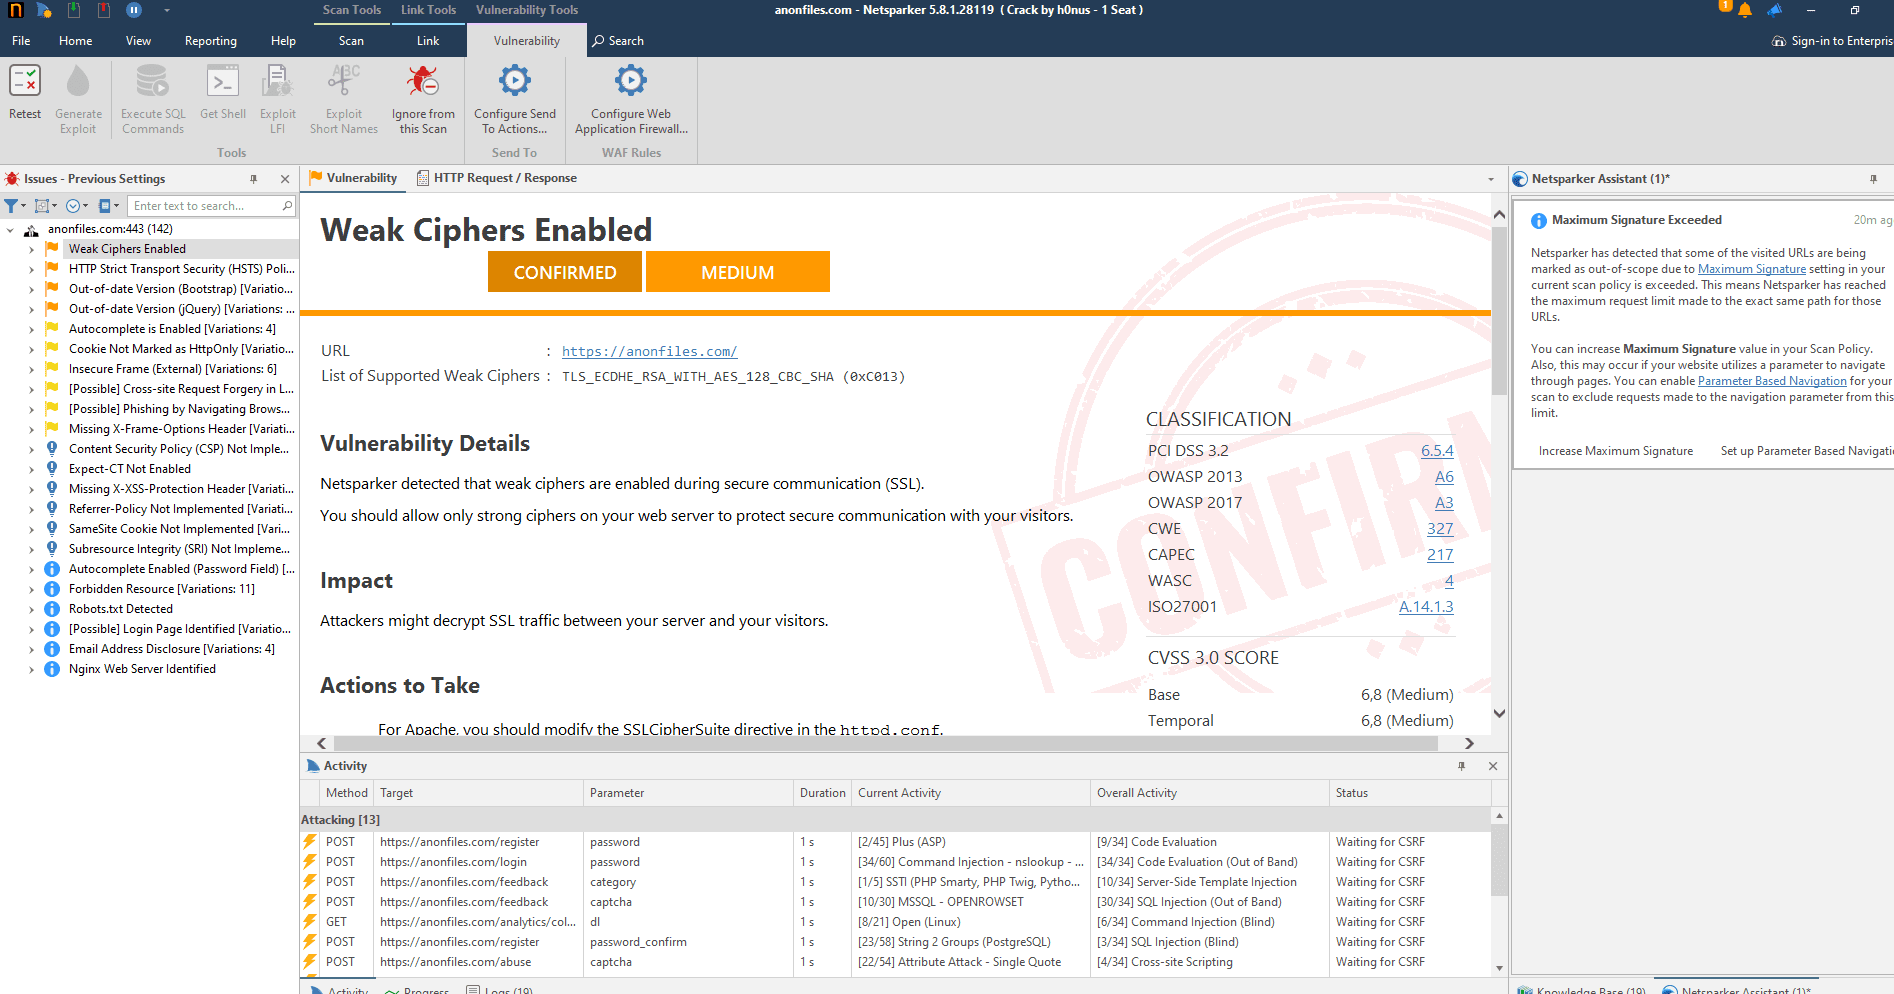Open the grouping icon dropdown in Issues toolbar
1894x994 pixels.
click(x=46, y=206)
